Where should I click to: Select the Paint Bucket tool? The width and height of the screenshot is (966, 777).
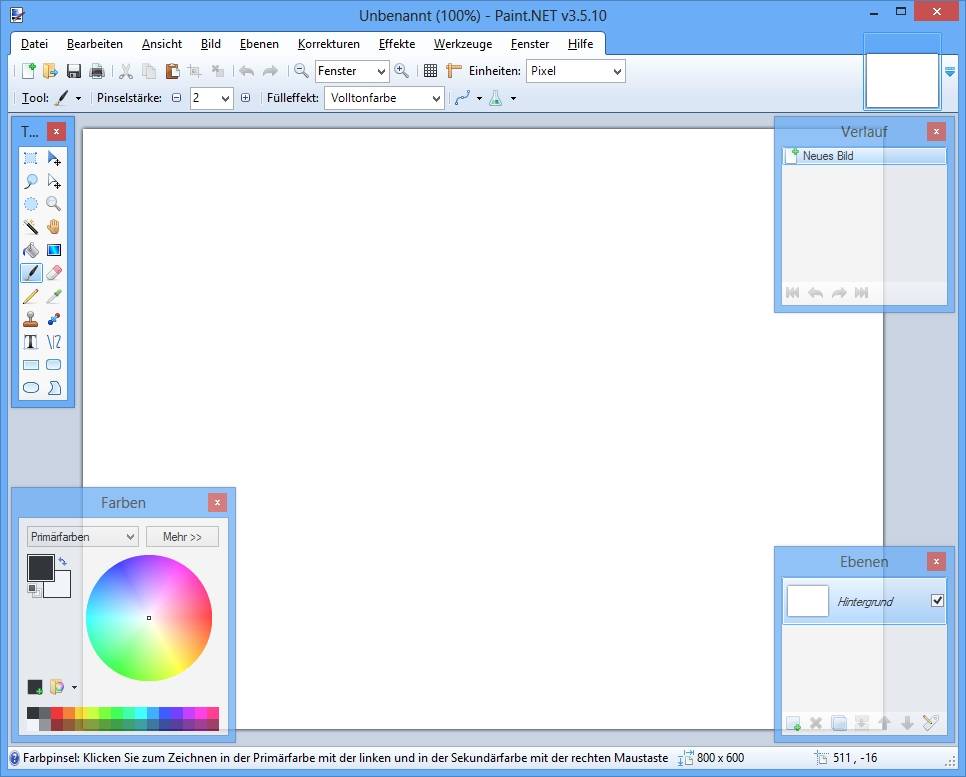31,250
